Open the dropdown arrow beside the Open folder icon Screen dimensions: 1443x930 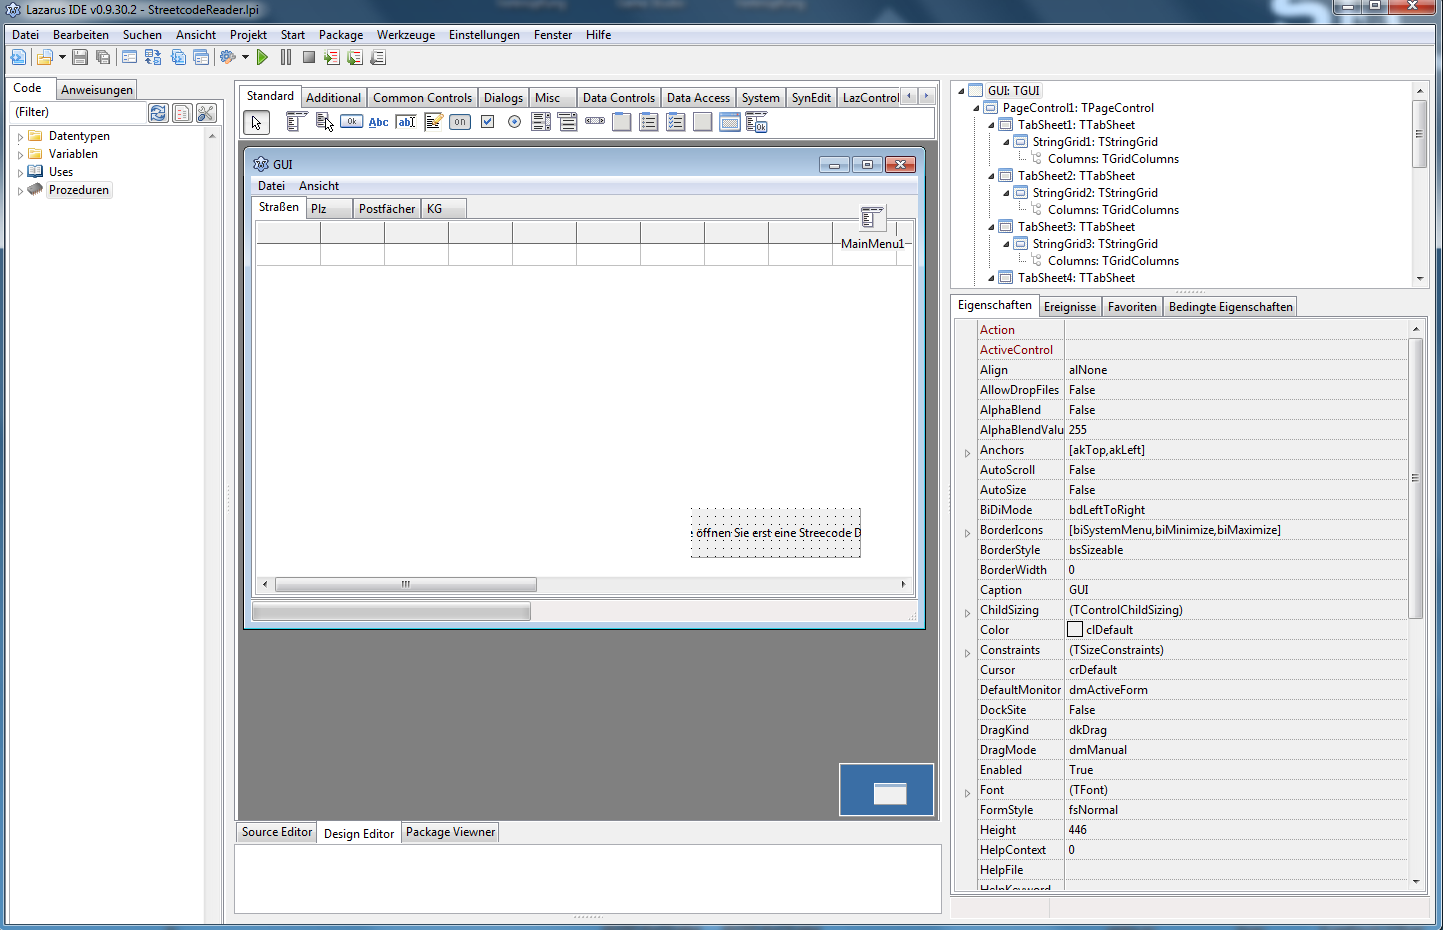point(62,58)
